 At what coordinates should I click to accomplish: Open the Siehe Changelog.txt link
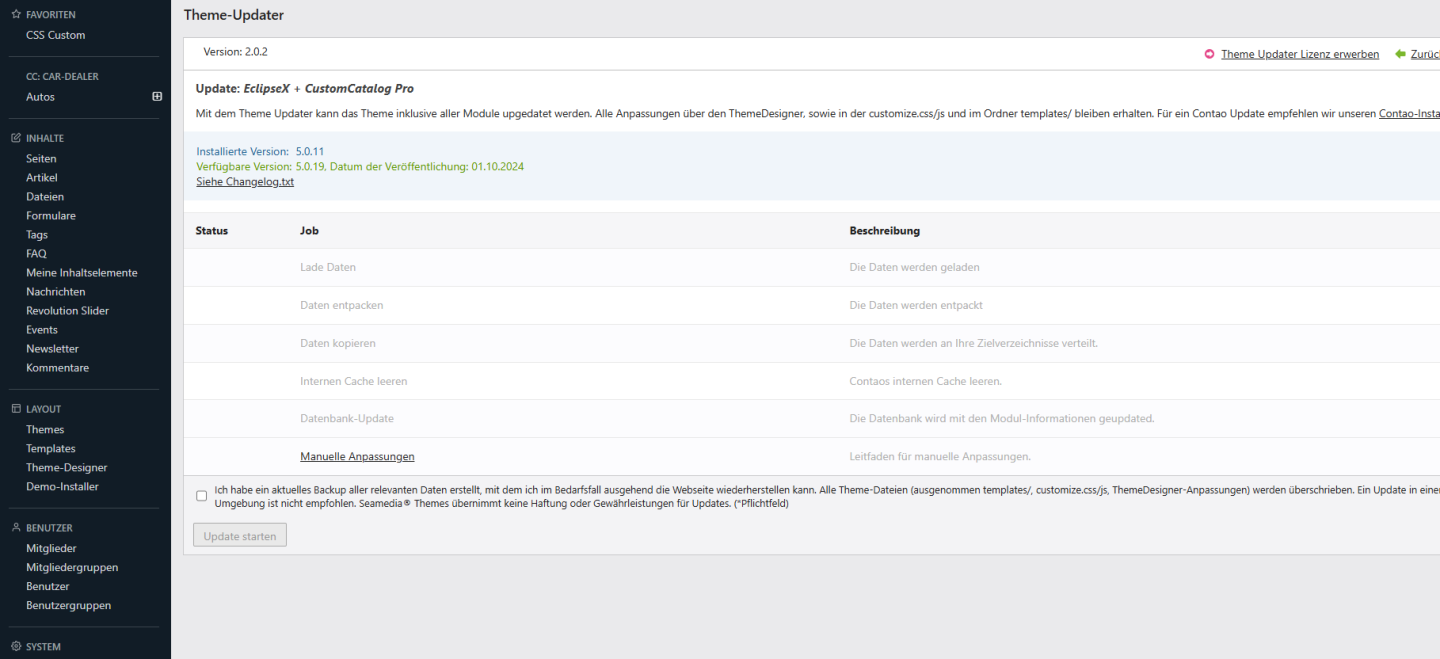pyautogui.click(x=245, y=182)
